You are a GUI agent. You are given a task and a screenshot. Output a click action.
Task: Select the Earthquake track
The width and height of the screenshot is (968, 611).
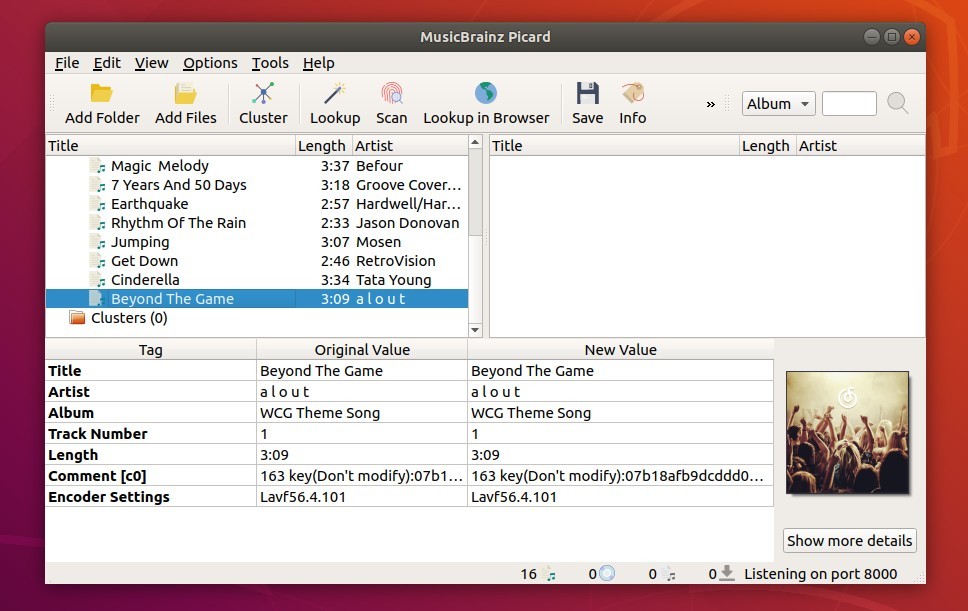point(257,204)
